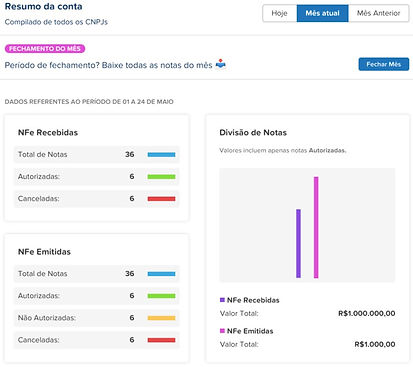
Task: Select the Mês atual tab
Action: click(x=322, y=13)
